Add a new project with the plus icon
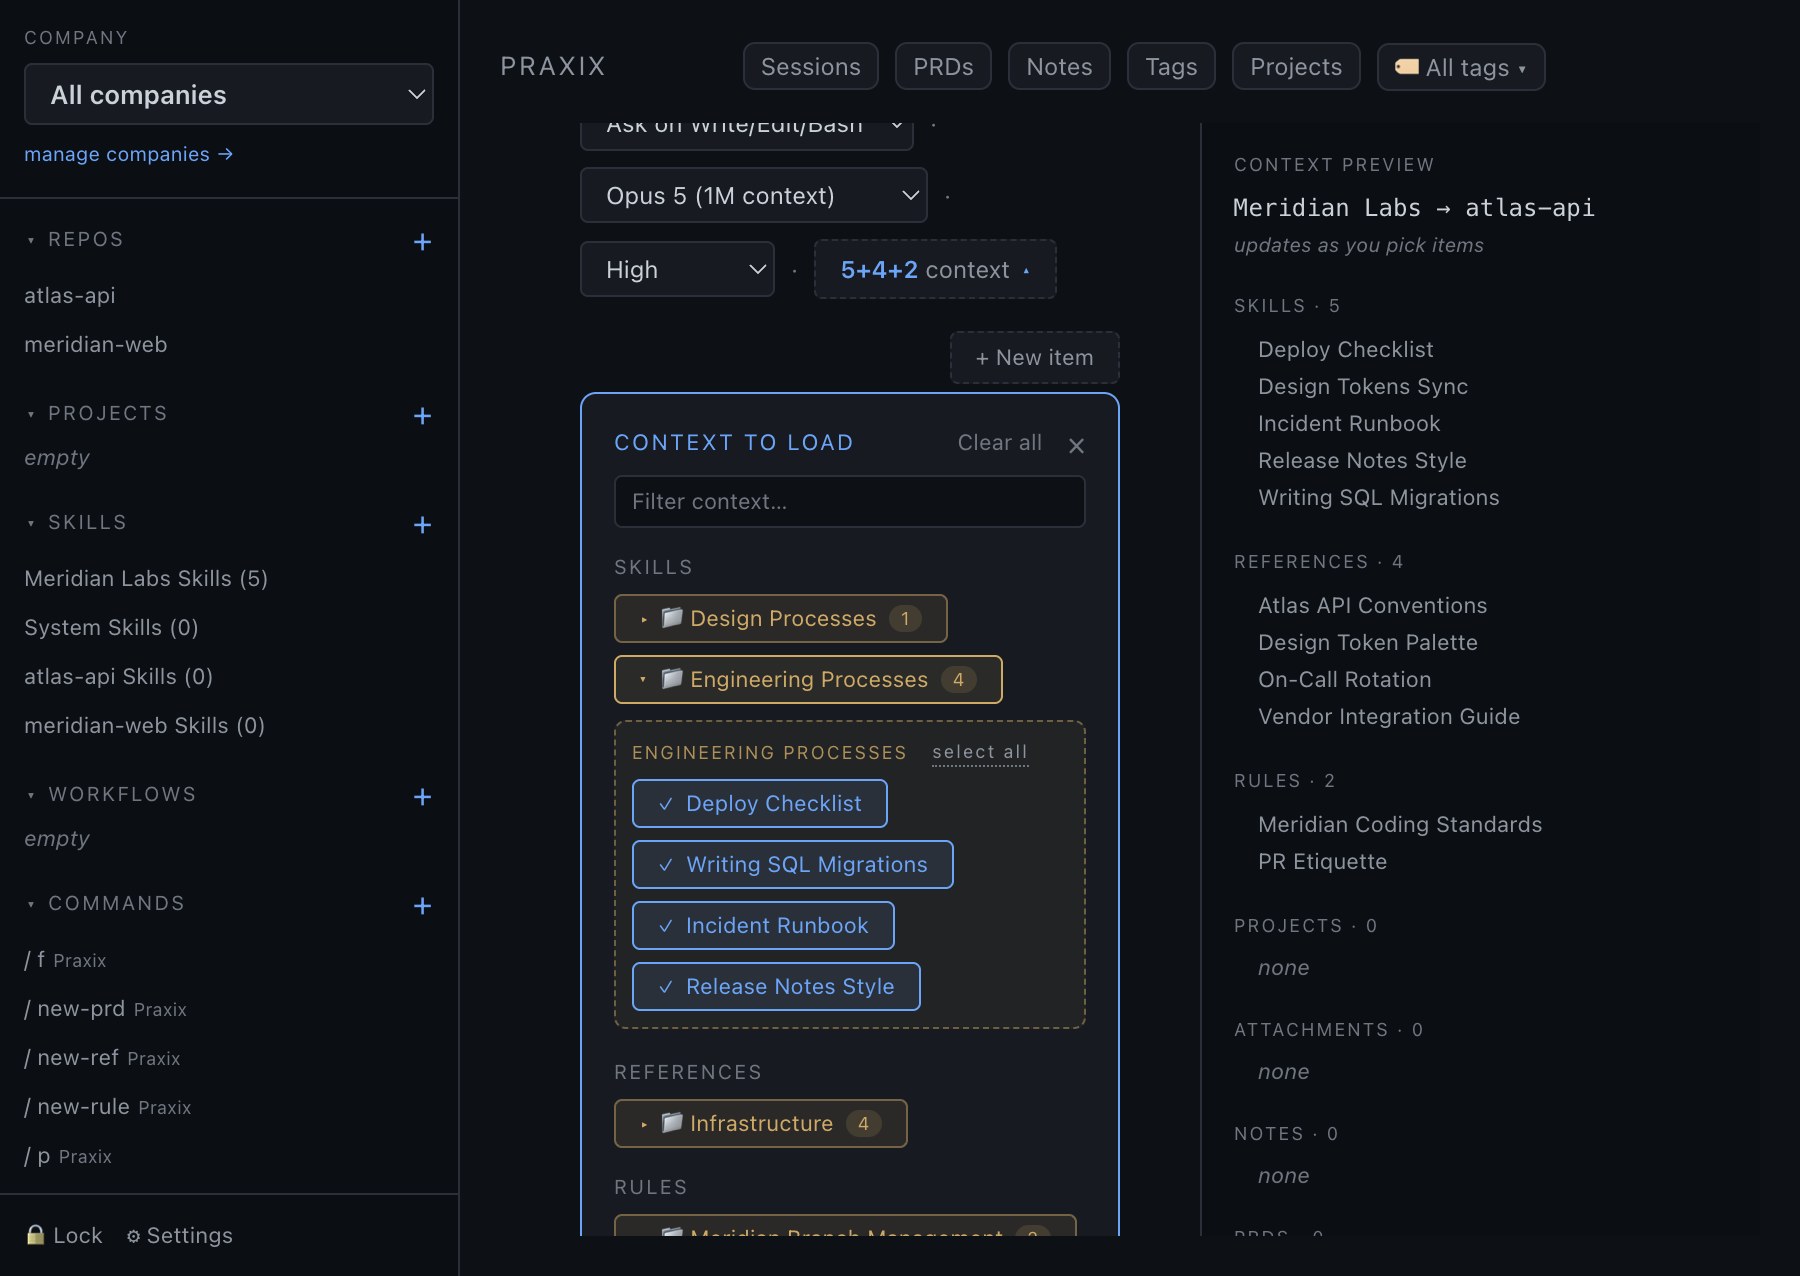Viewport: 1800px width, 1276px height. click(422, 416)
